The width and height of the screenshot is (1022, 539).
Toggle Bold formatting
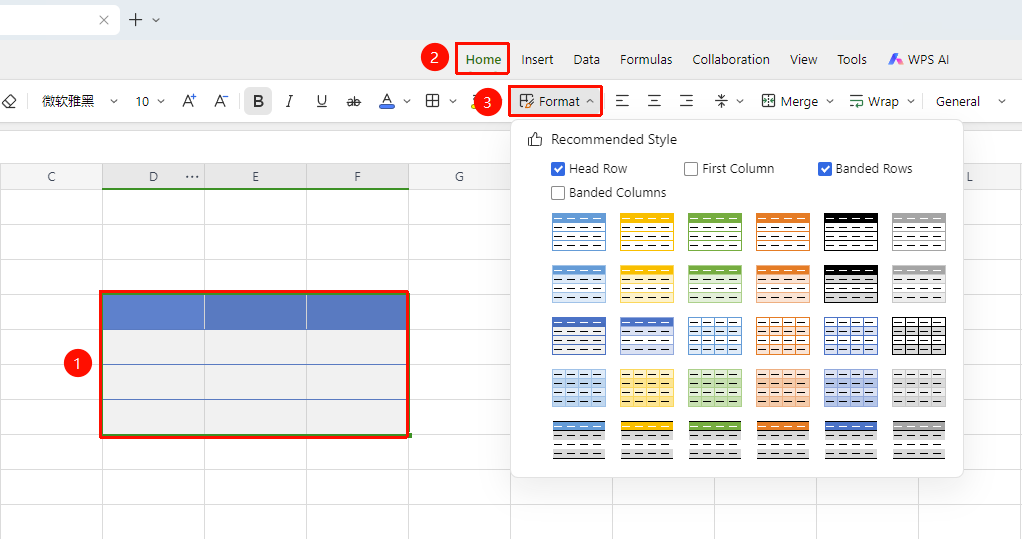coord(258,101)
